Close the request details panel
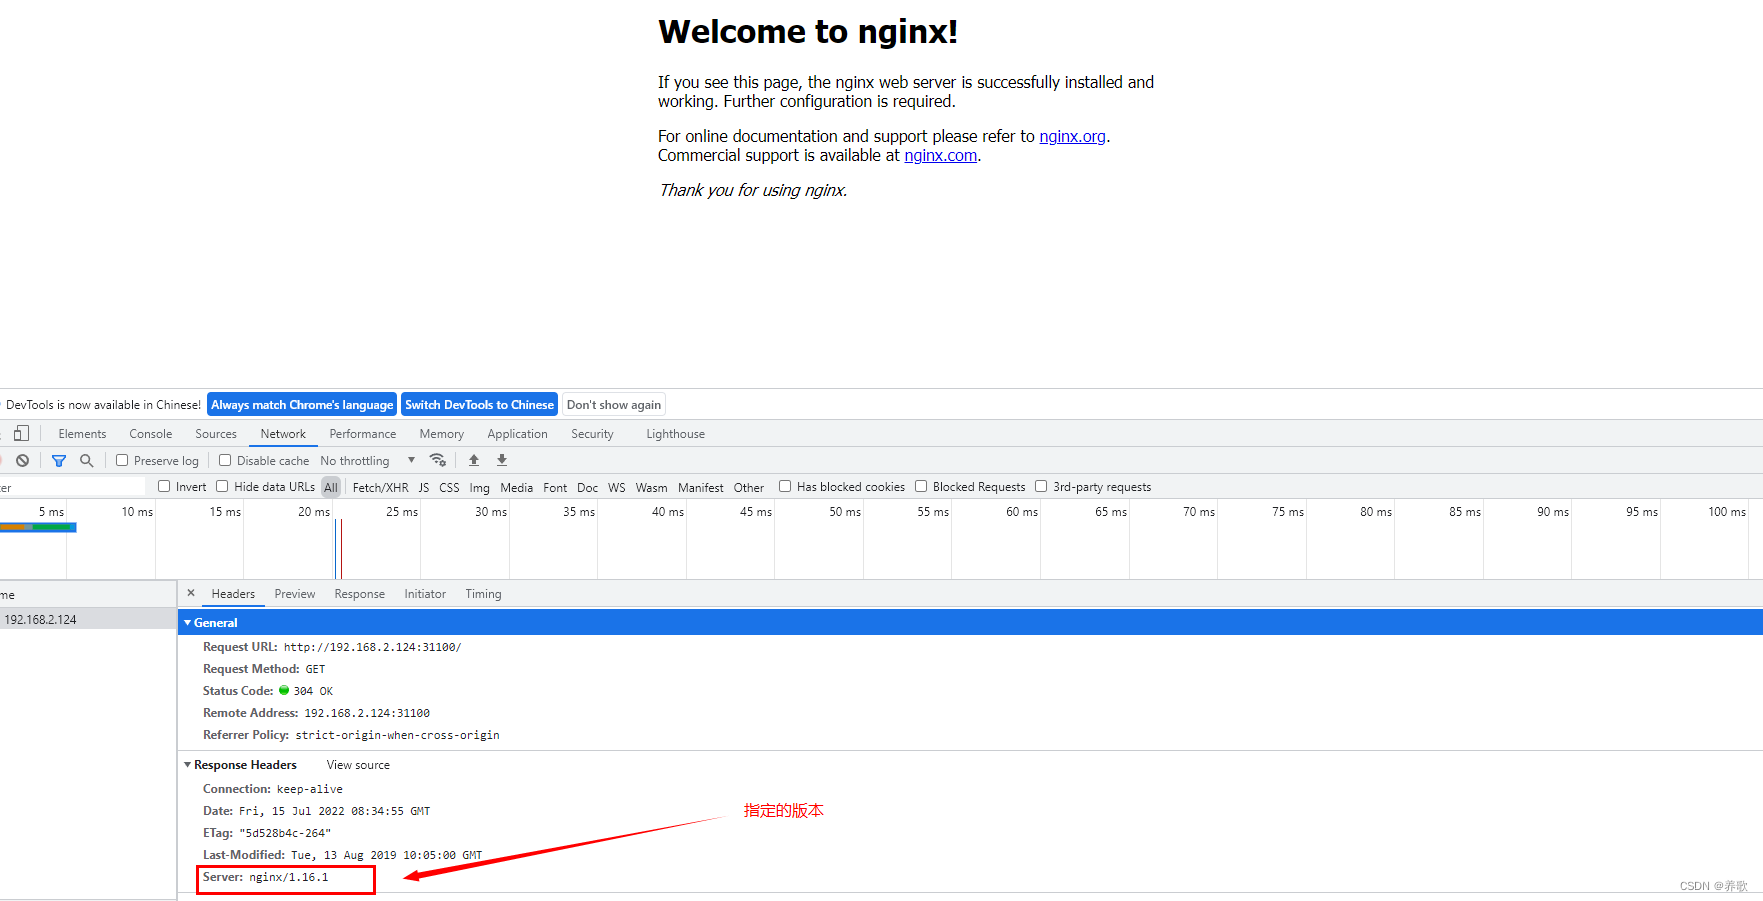This screenshot has height=901, width=1763. click(191, 593)
